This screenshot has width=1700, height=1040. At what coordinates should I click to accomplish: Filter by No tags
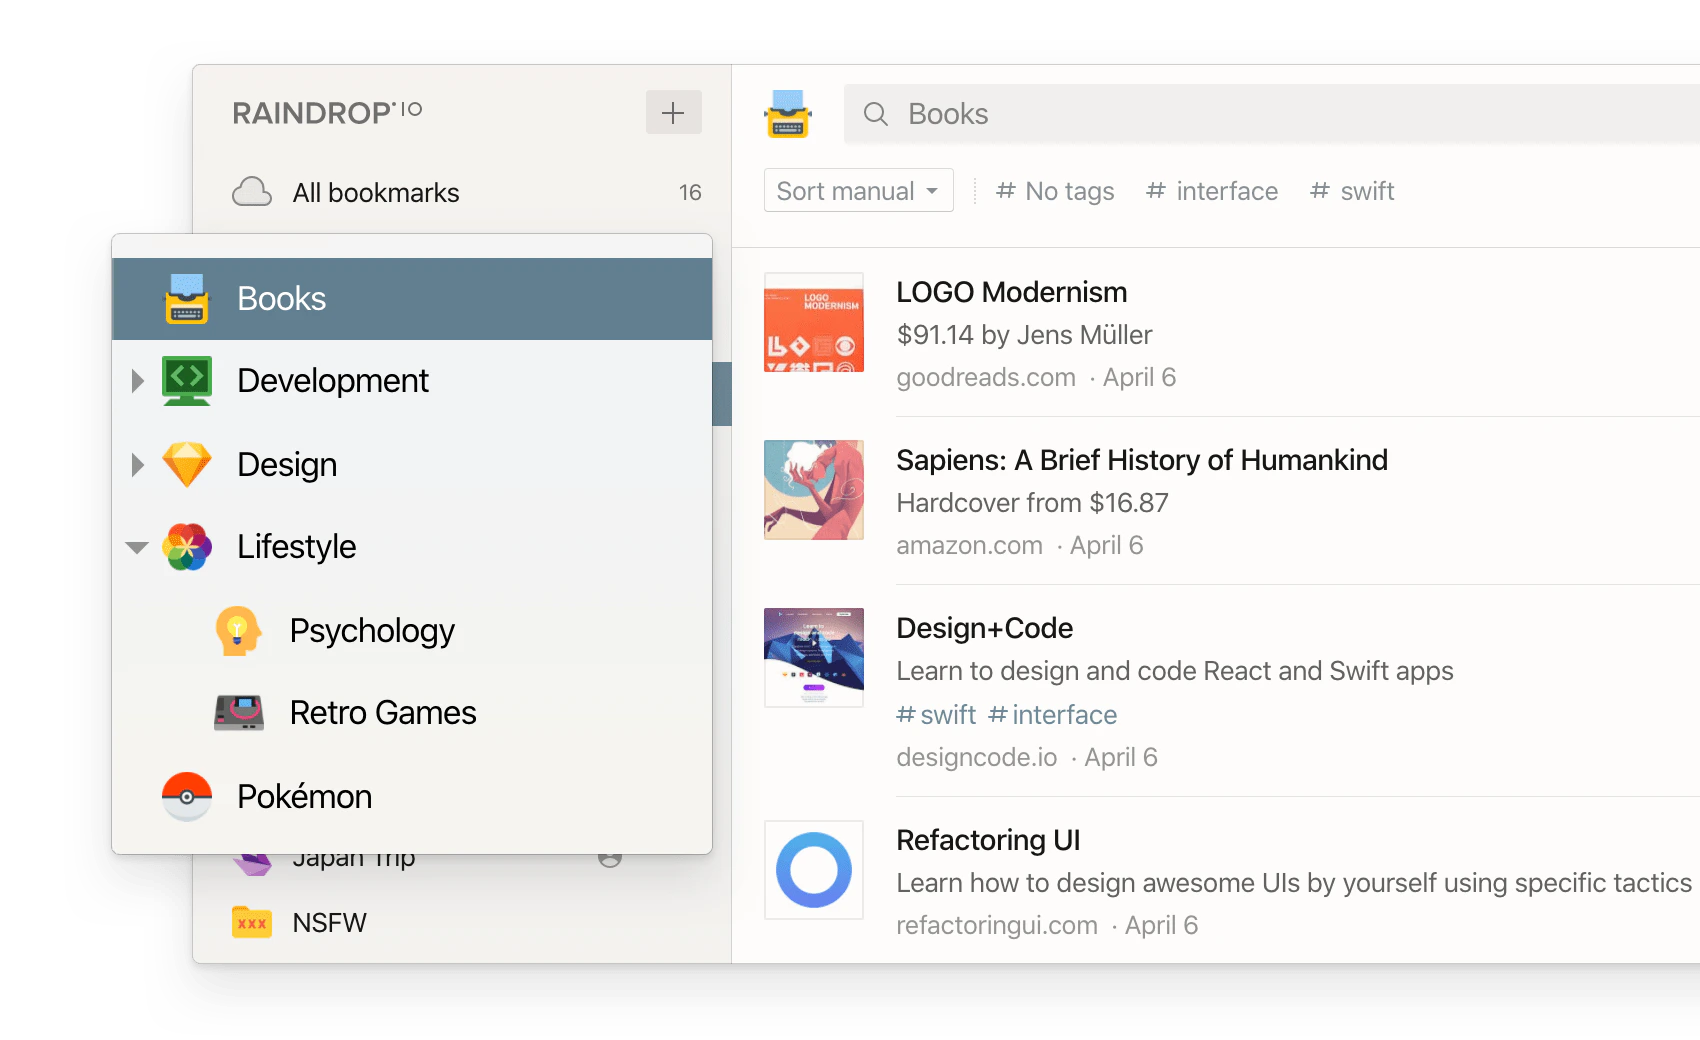click(x=1055, y=191)
